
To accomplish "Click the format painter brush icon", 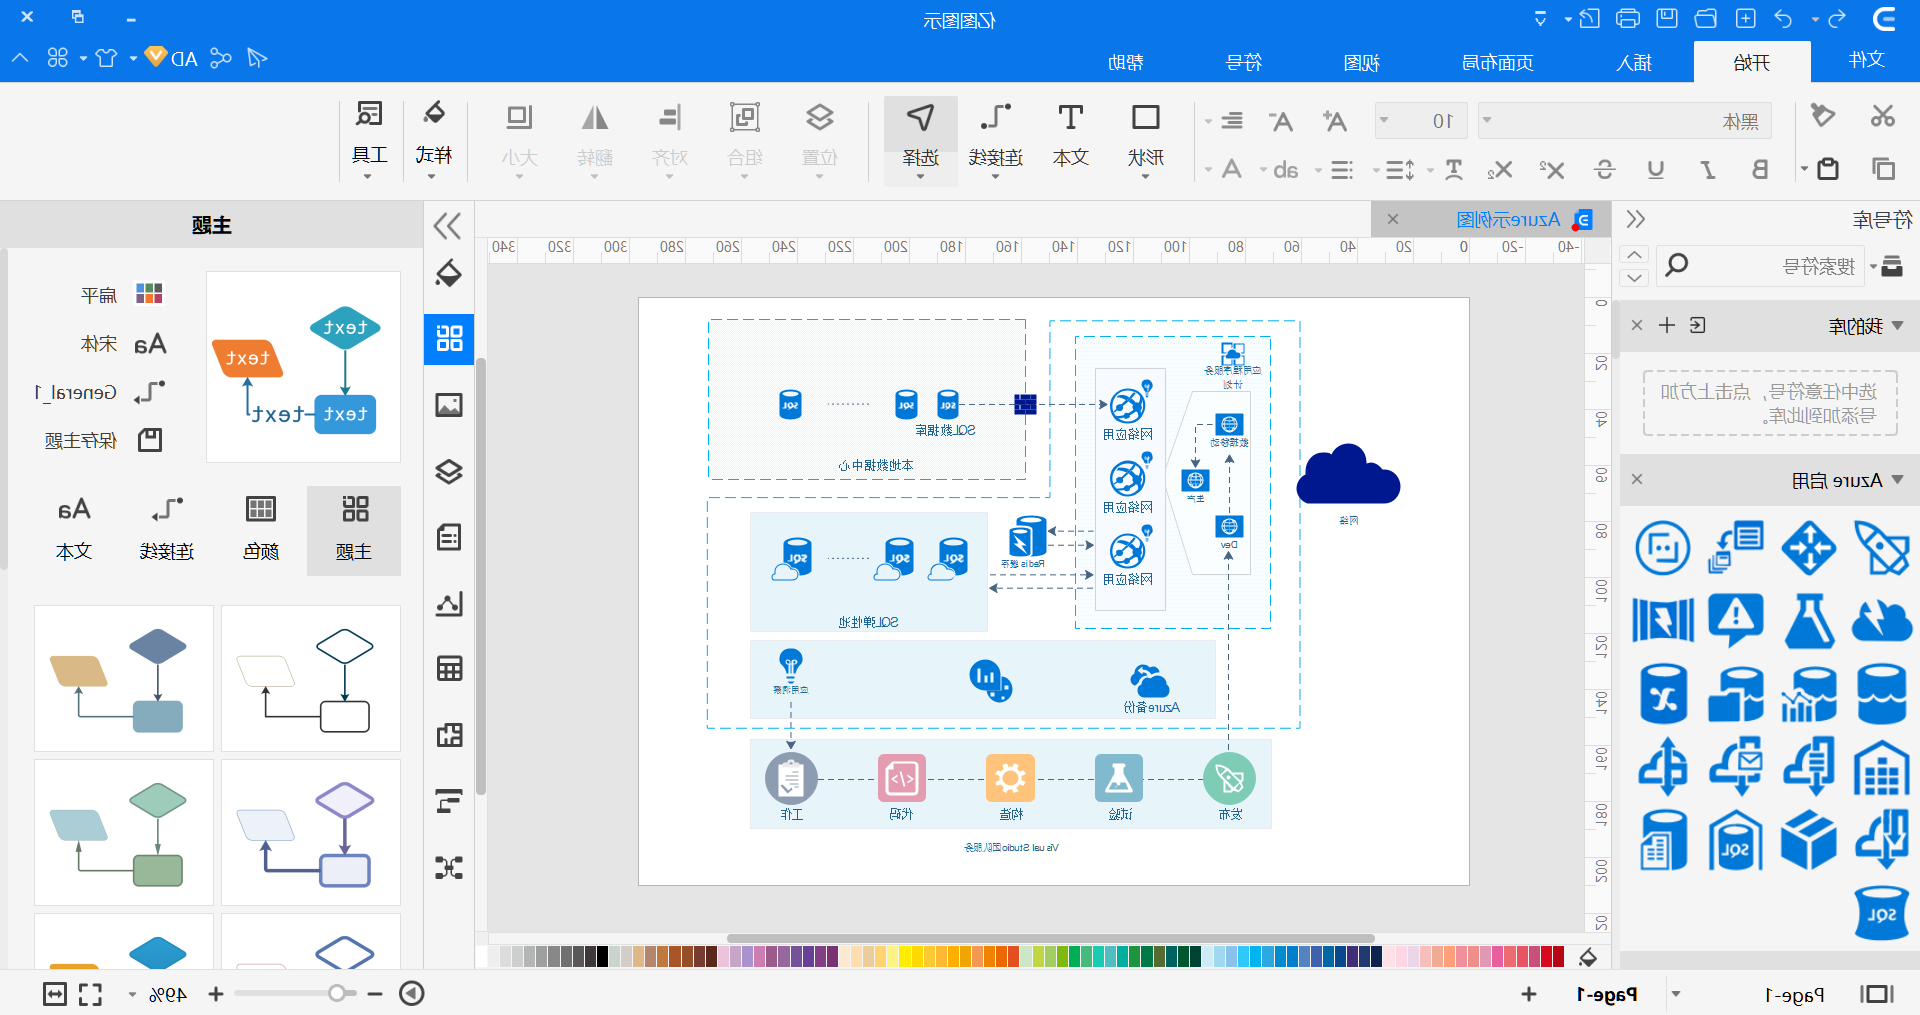I will [1823, 116].
